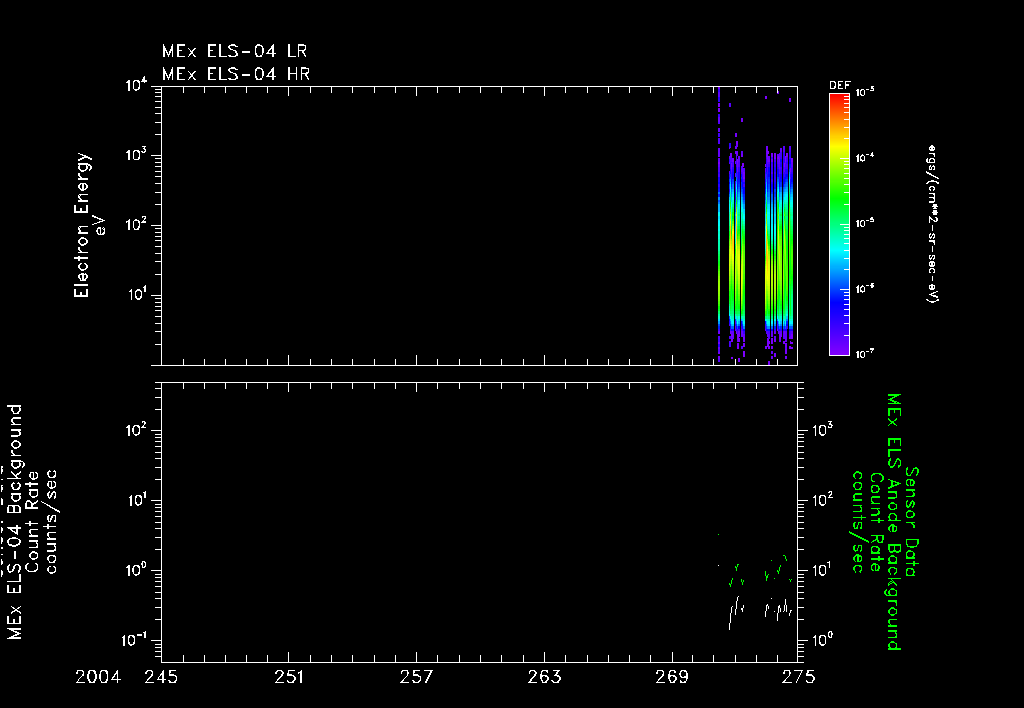
Task: Click the '10^-7' color bar bottom label
Action: click(x=865, y=354)
